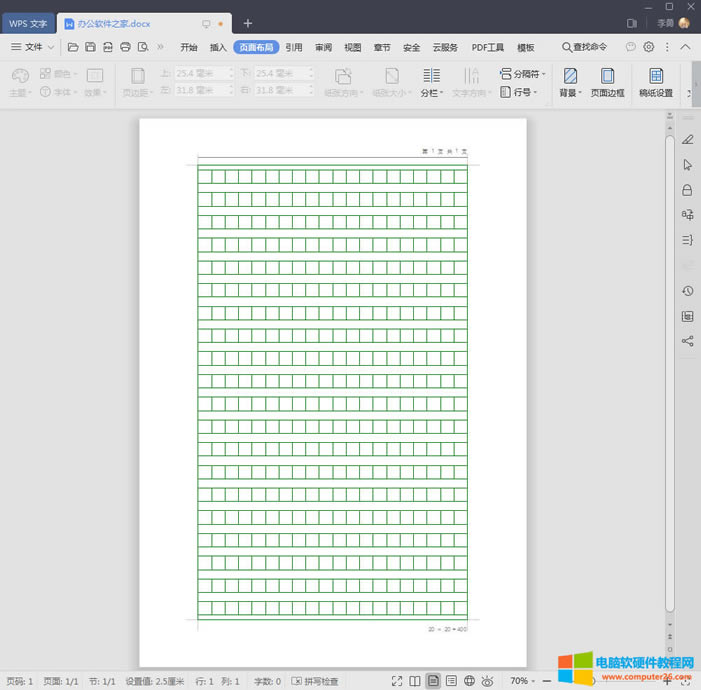Expand the 背景 background dropdown
Screen dimensions: 701x690
570,81
